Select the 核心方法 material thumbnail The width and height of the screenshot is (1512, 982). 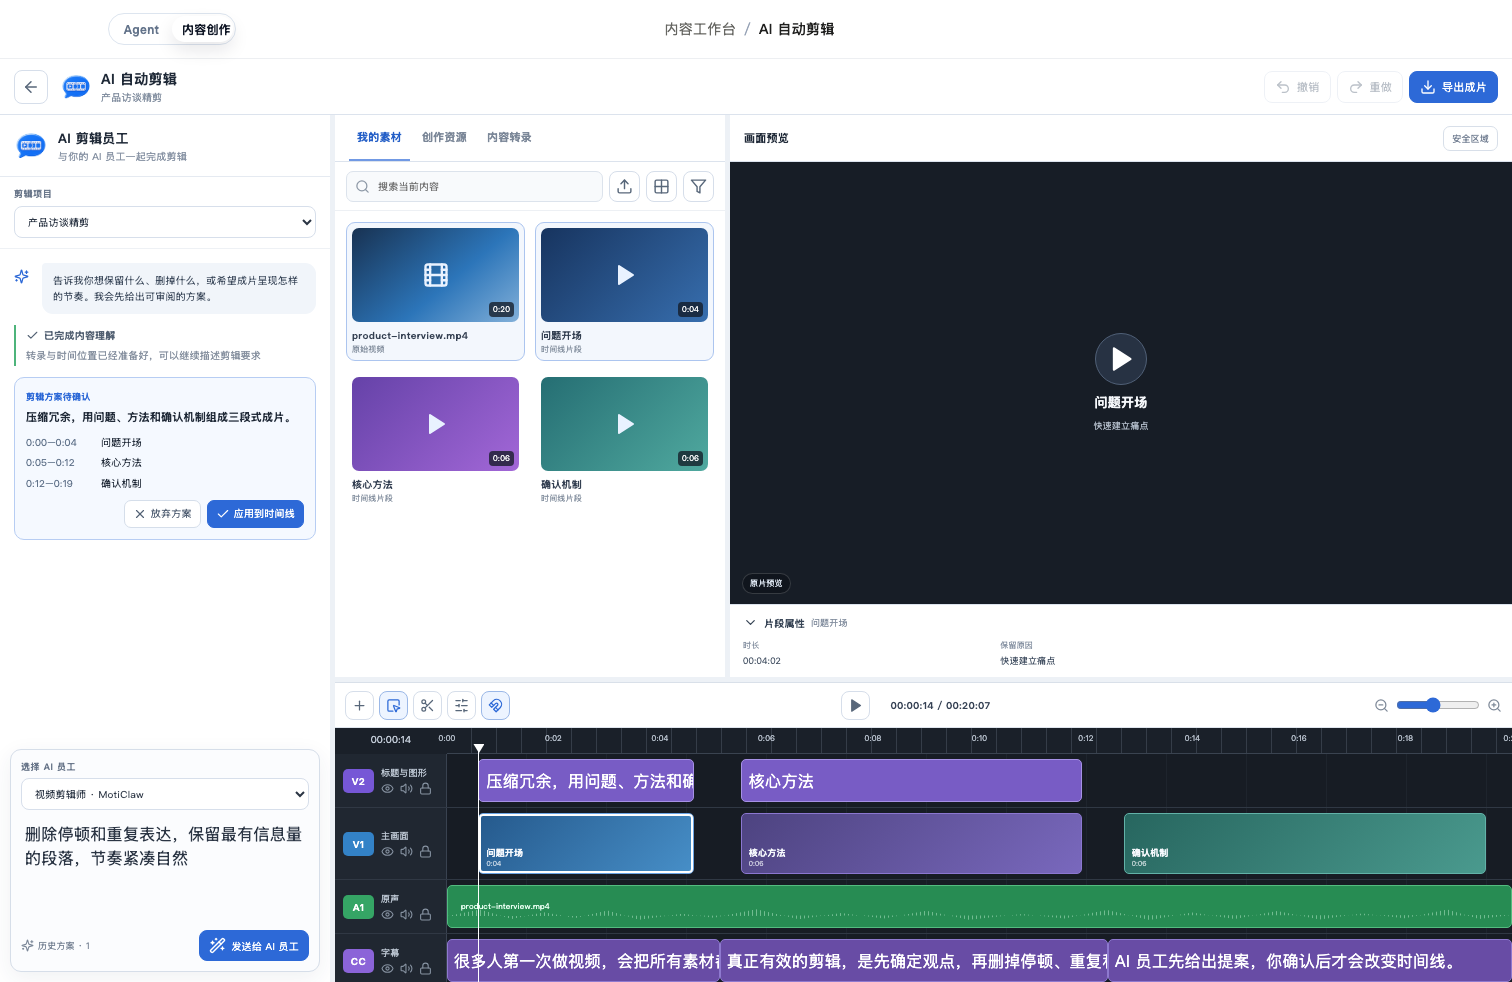[435, 424]
